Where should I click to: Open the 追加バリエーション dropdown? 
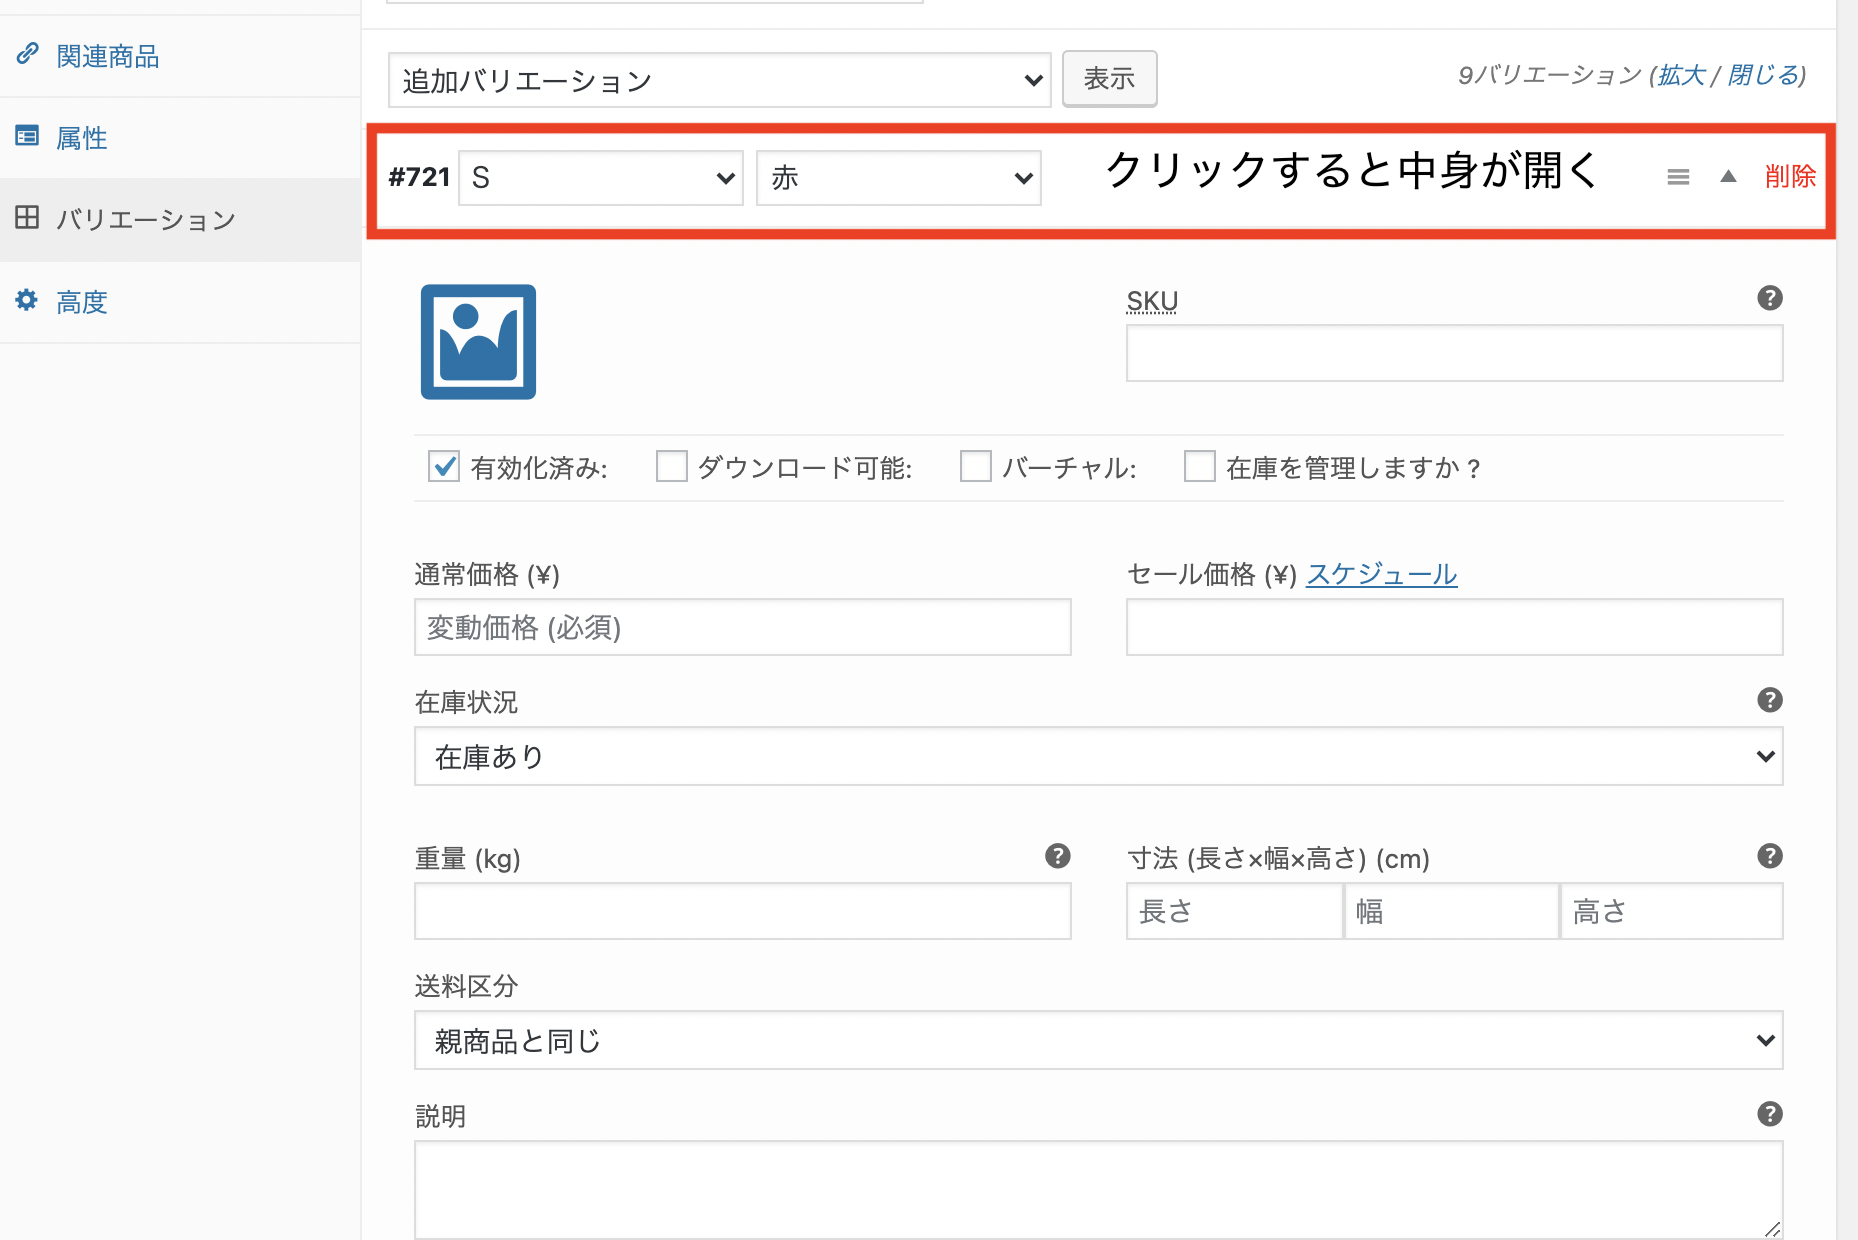[719, 80]
